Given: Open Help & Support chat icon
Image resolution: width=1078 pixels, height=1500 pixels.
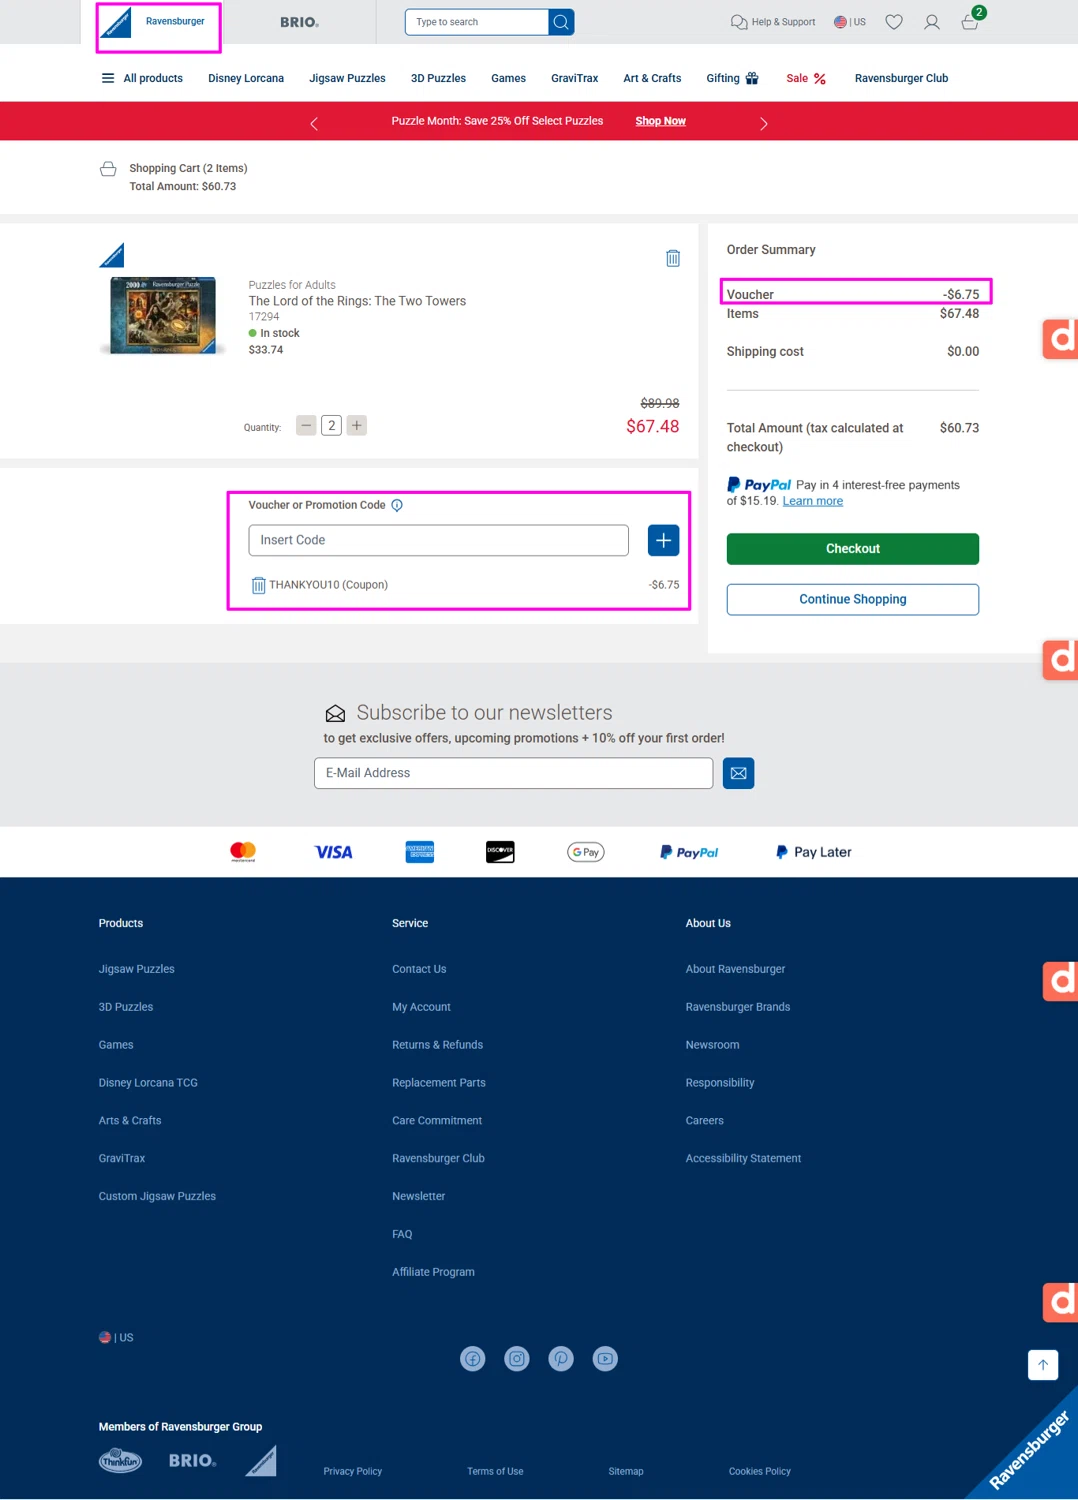Looking at the screenshot, I should [x=739, y=22].
